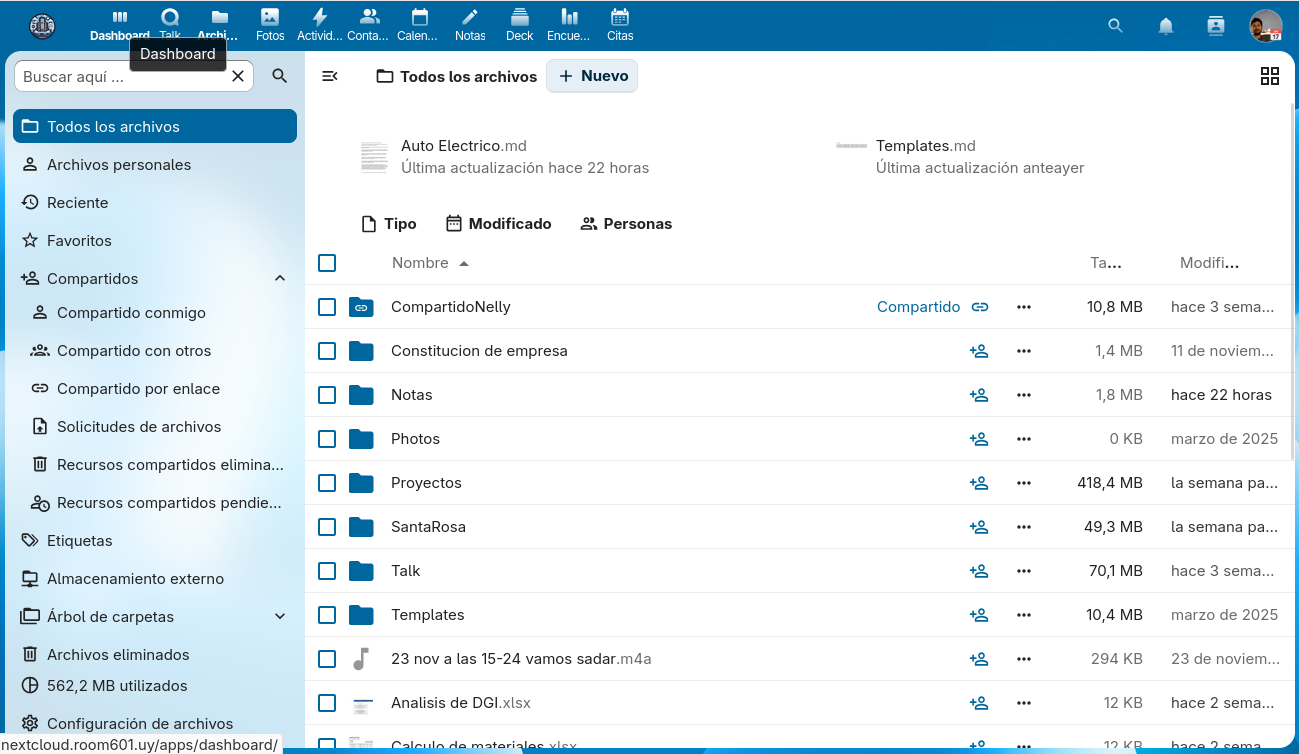Sort files by size column
This screenshot has height=754, width=1299.
(1105, 263)
